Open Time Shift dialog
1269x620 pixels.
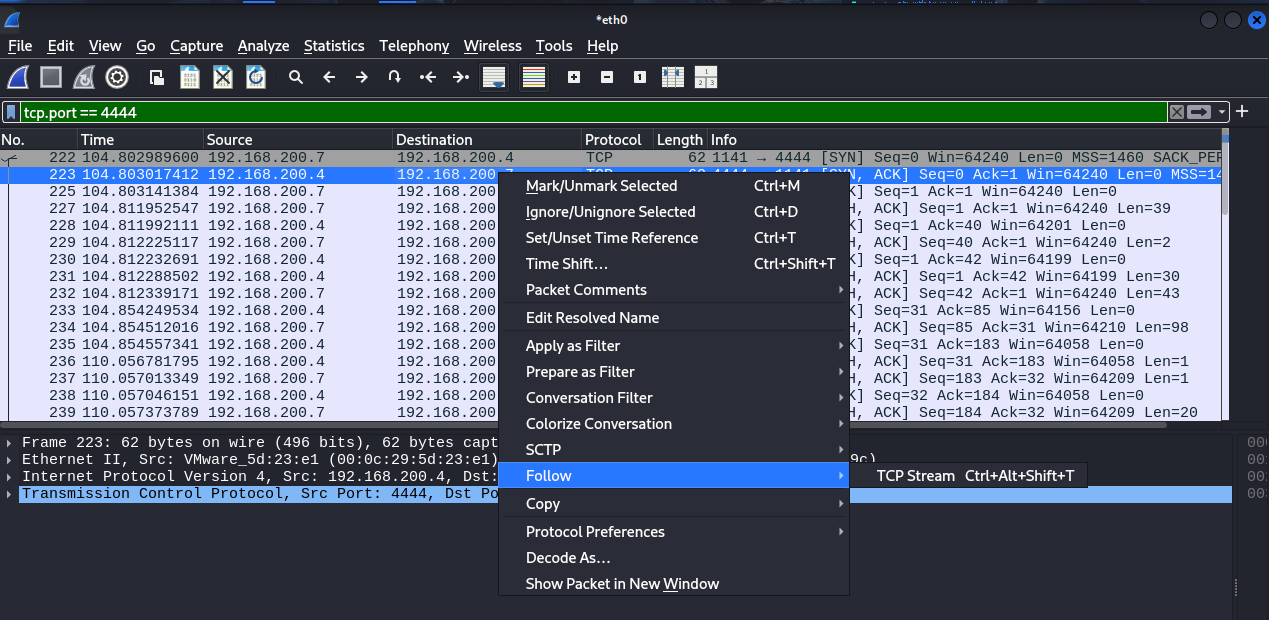click(x=674, y=264)
